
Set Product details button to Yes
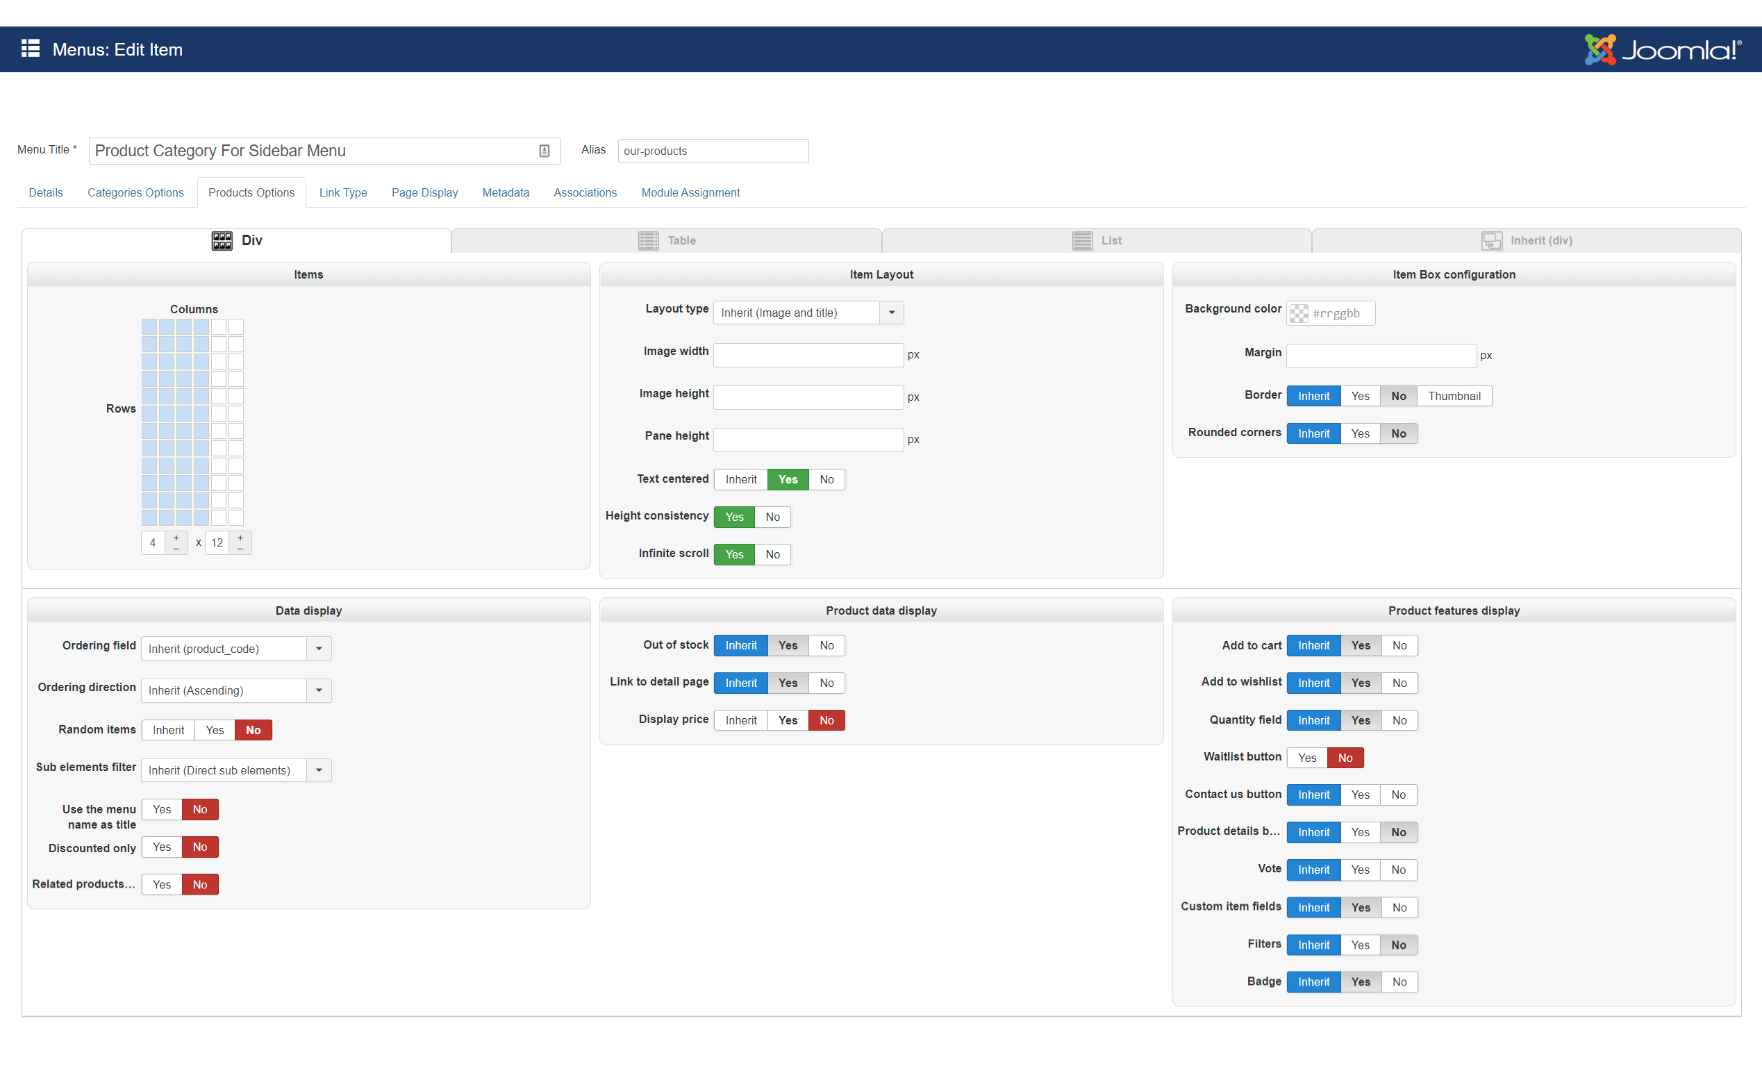coord(1361,833)
